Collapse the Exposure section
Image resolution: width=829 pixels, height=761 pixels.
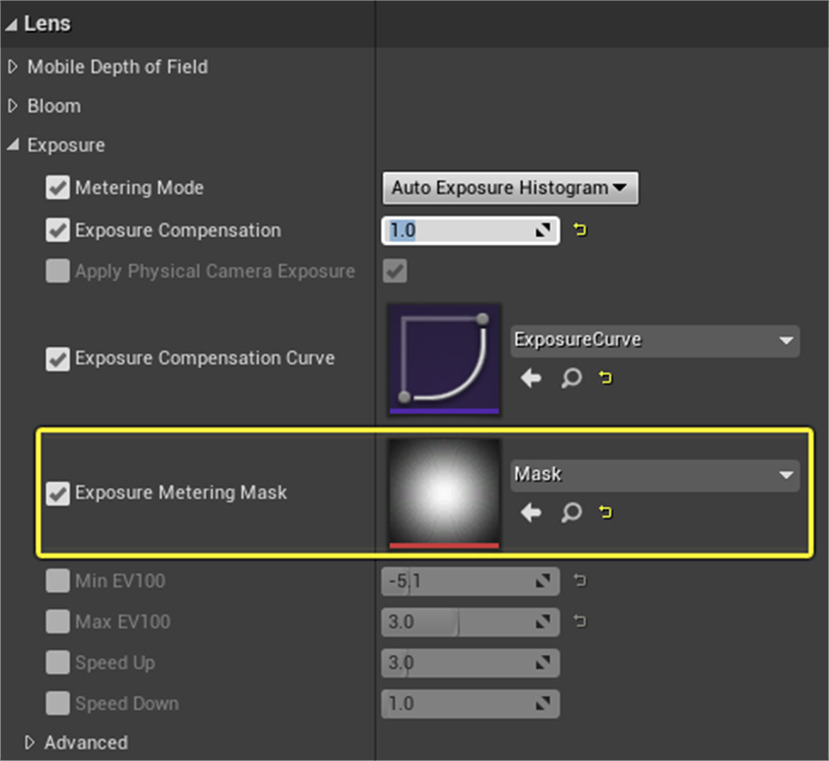(x=13, y=145)
